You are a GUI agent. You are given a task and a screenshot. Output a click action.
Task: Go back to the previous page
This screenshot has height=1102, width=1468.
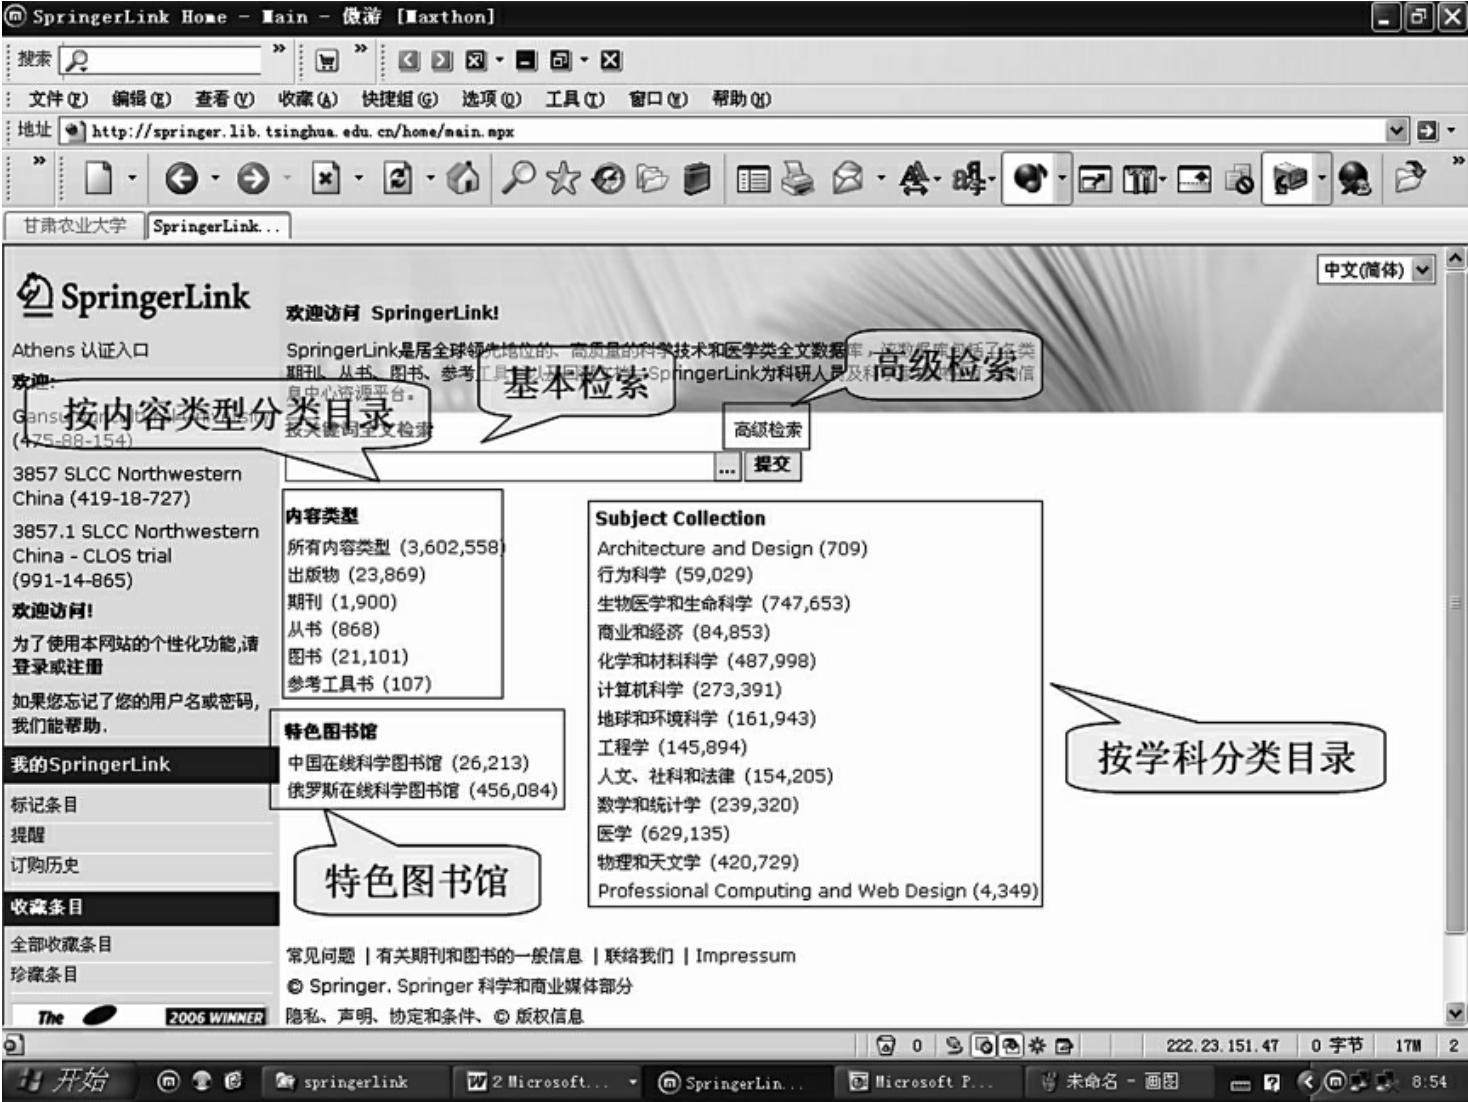coord(180,179)
